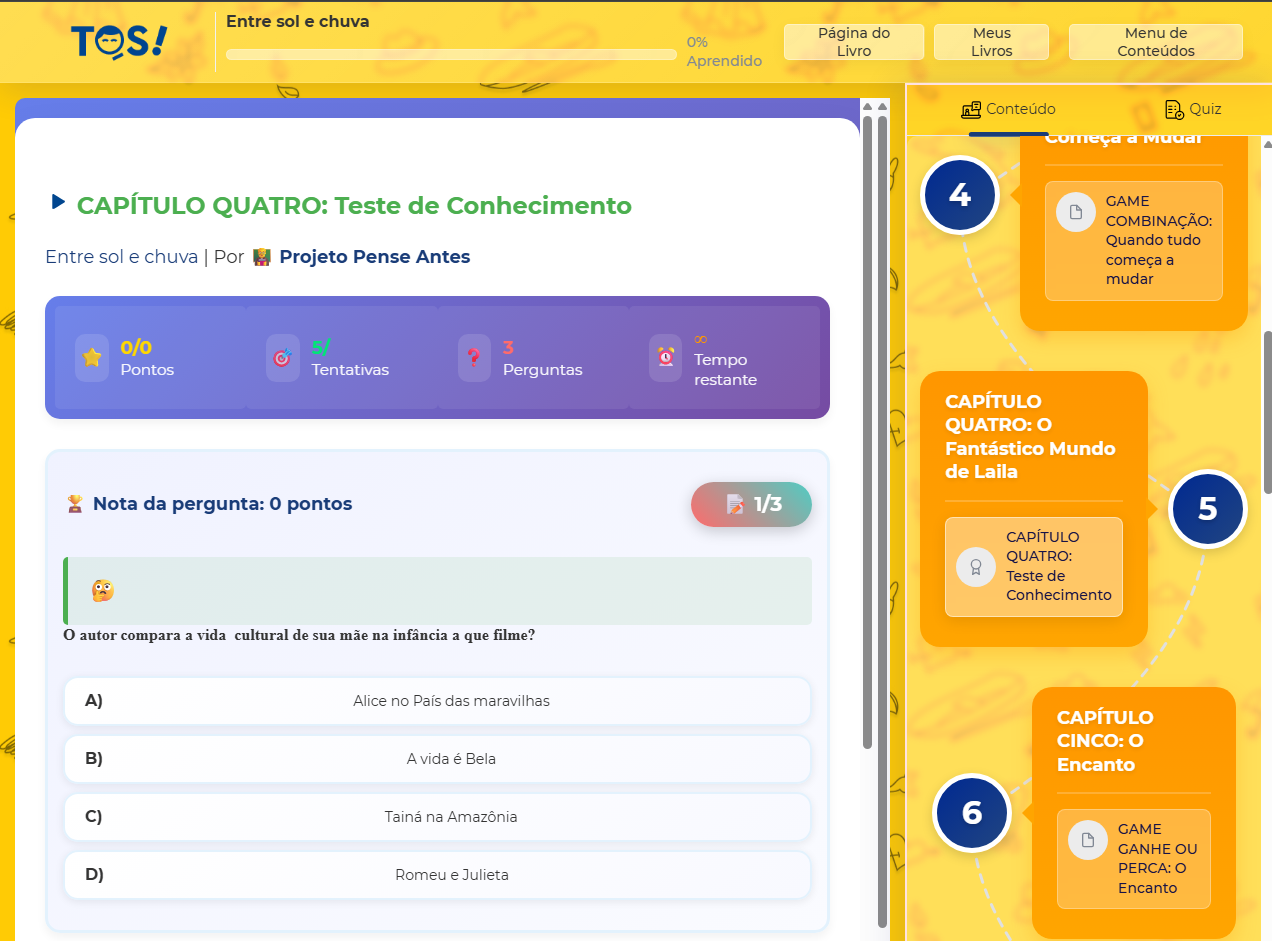
Task: Click the question text about the filme
Action: click(x=299, y=635)
